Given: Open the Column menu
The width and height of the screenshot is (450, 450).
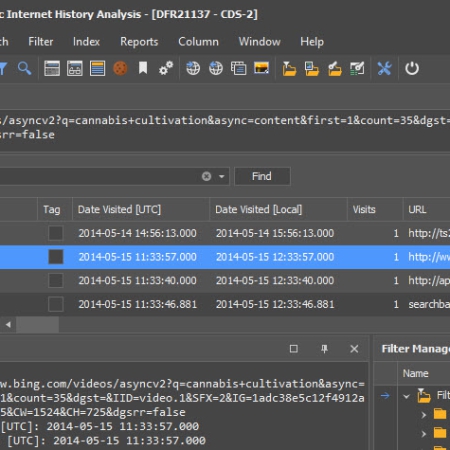Looking at the screenshot, I should point(198,42).
